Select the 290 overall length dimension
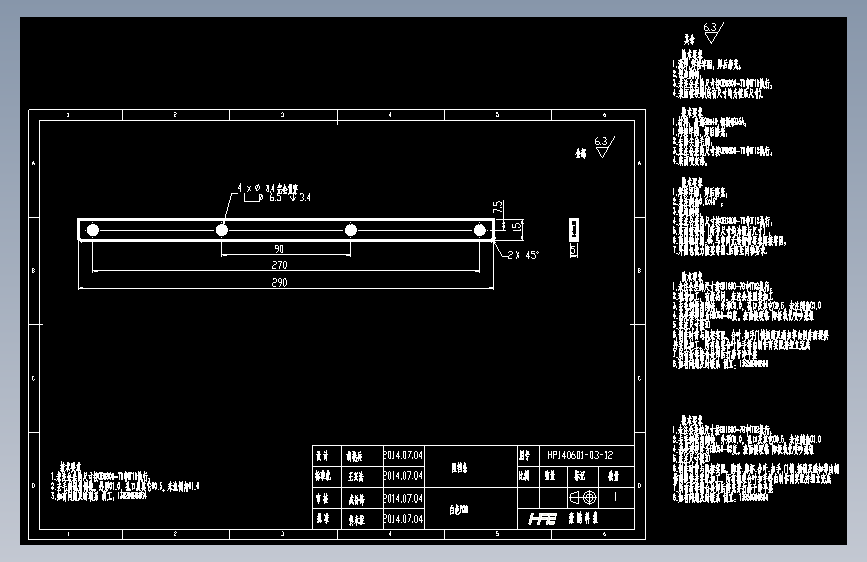 tap(279, 282)
